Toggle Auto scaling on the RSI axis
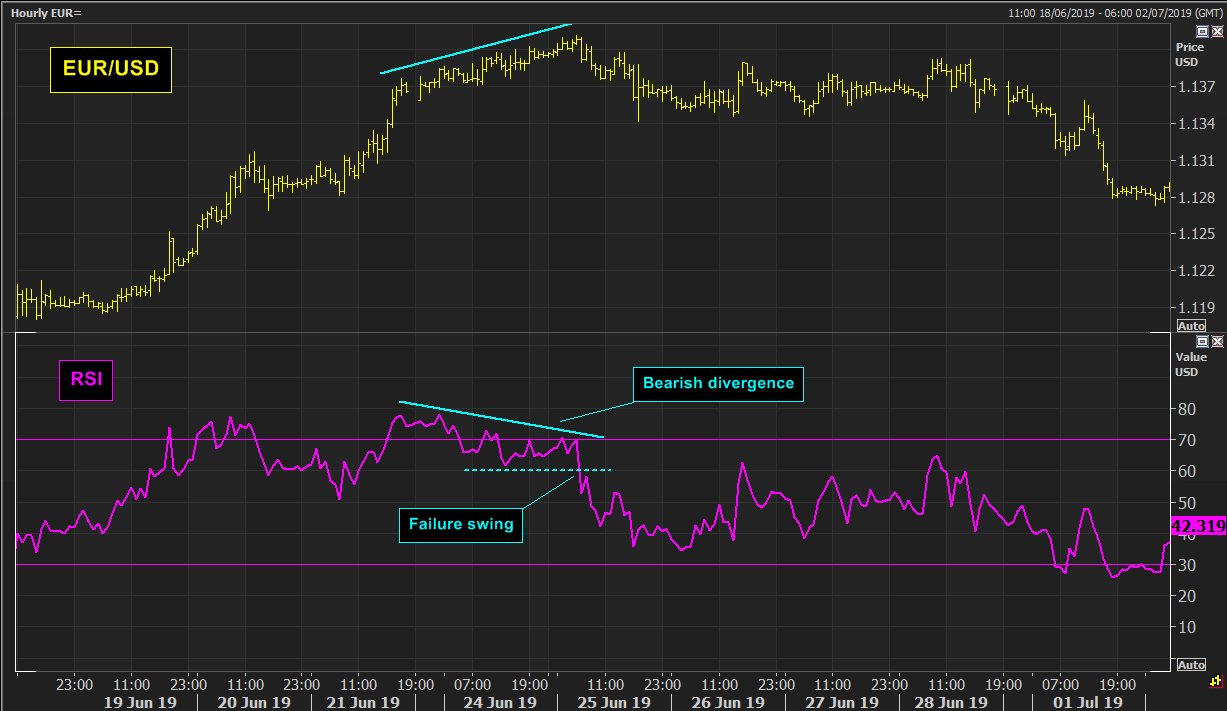 (1191, 665)
